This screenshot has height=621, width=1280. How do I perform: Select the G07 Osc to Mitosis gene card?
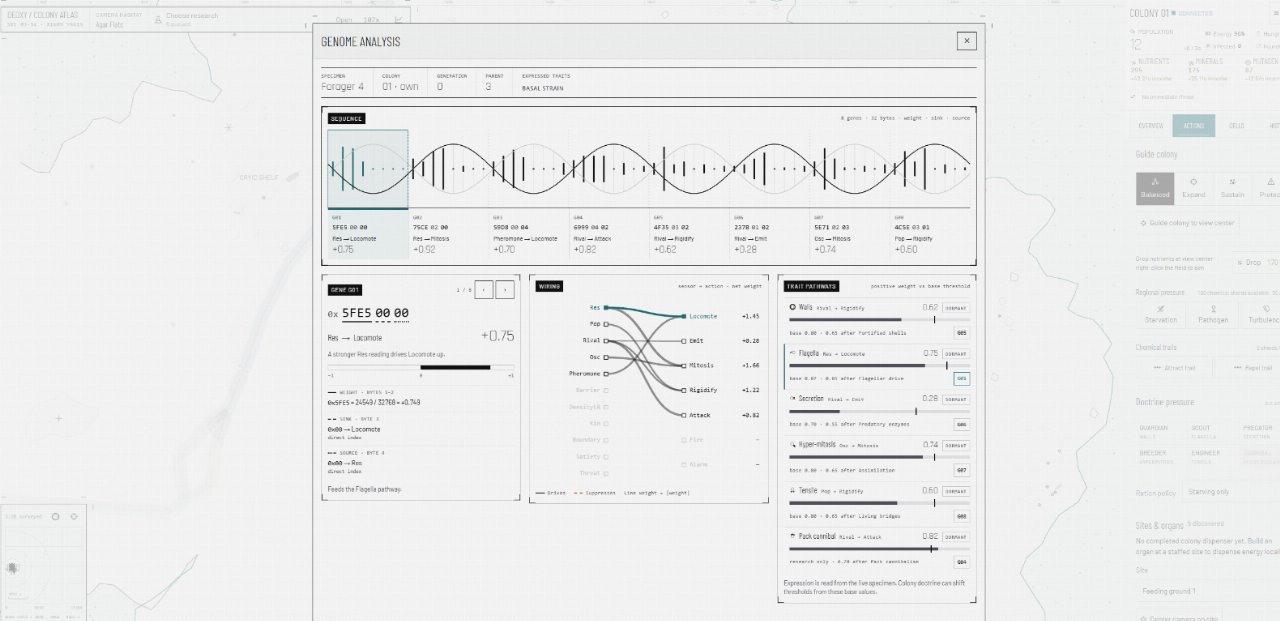848,236
